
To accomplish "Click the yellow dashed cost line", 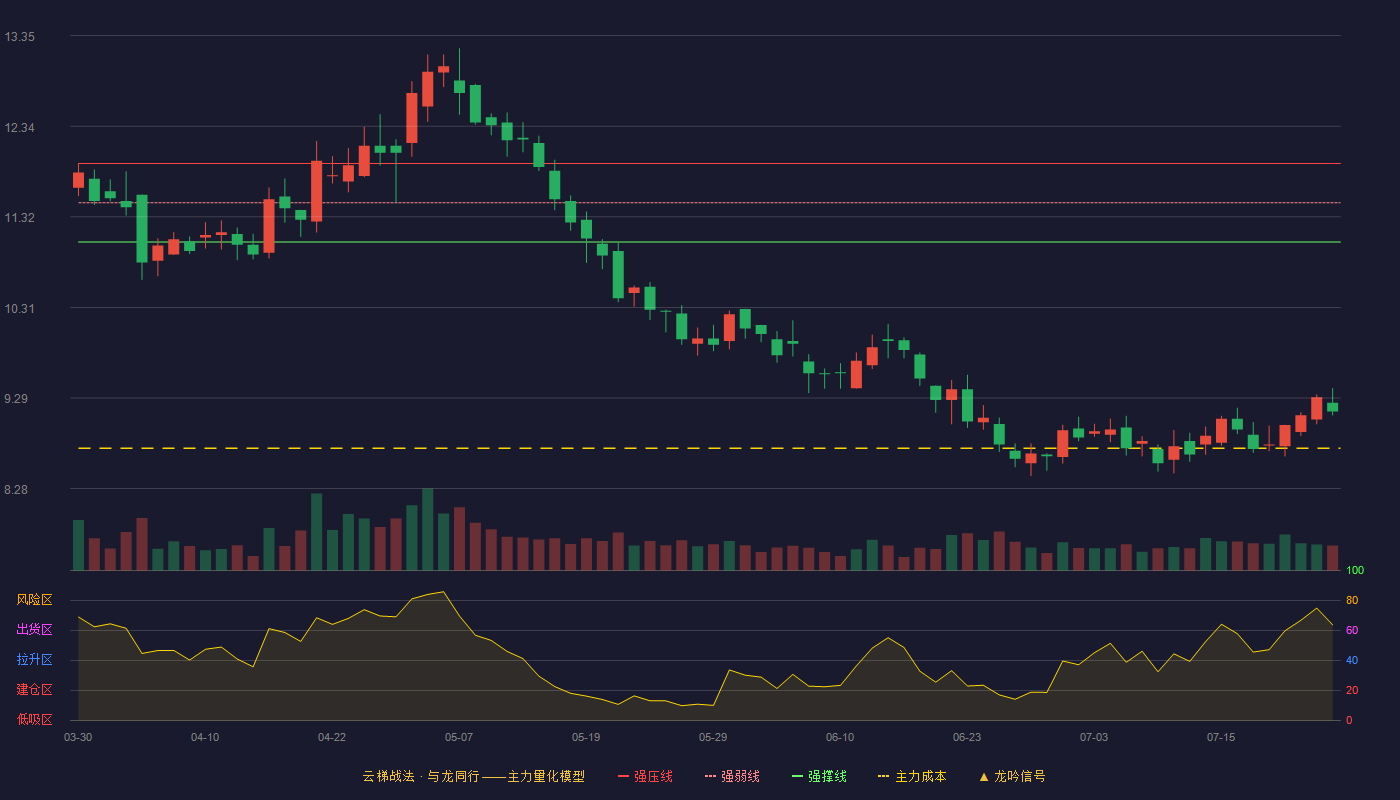I will click(x=709, y=448).
